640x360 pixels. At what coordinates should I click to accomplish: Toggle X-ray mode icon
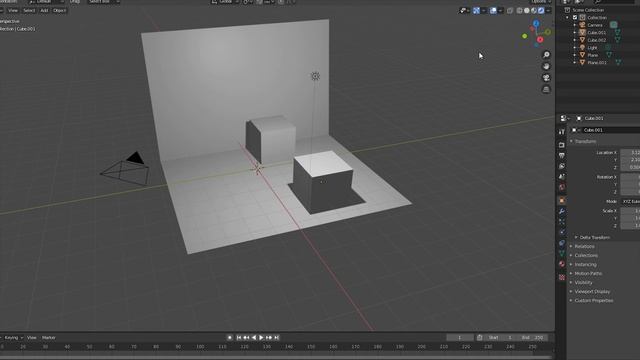[510, 11]
